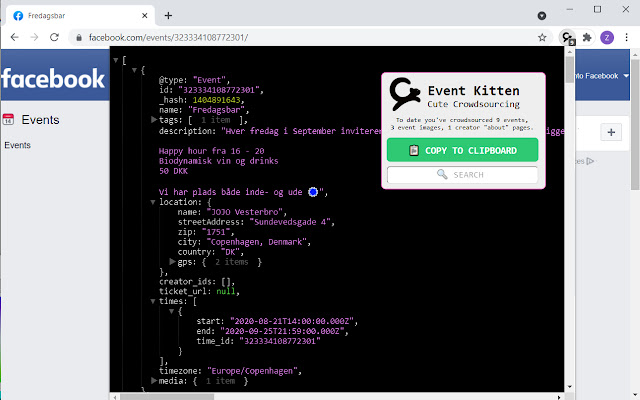Open the Events heading in the sidebar
640x400 pixels.
(40, 120)
